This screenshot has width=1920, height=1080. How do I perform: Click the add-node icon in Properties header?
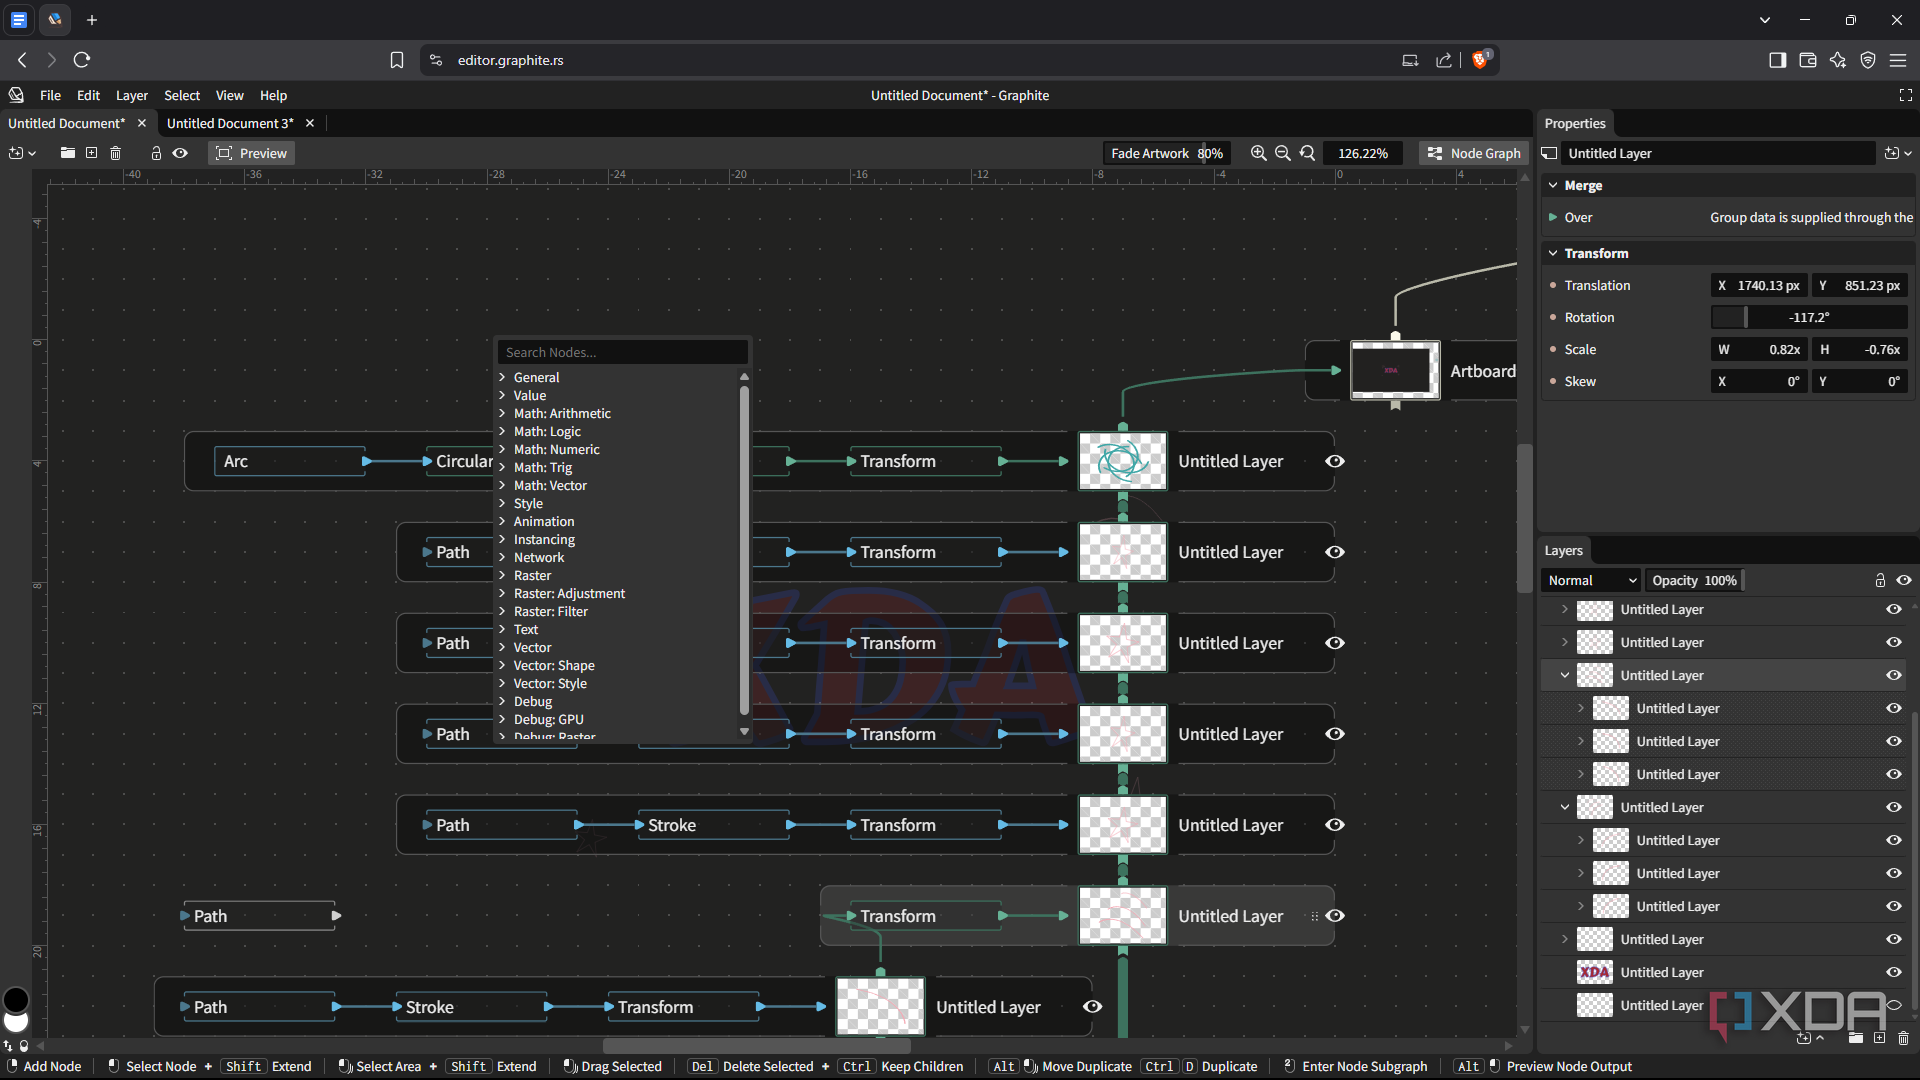tap(1892, 153)
